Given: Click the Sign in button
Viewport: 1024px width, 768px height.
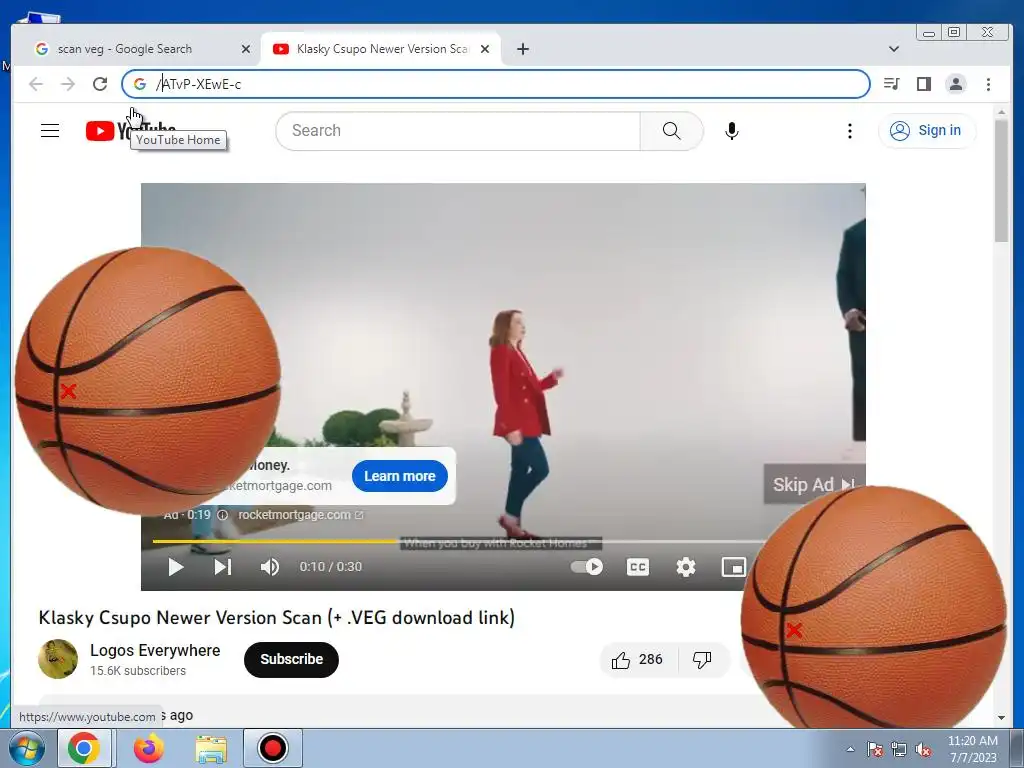Looking at the screenshot, I should (x=927, y=131).
